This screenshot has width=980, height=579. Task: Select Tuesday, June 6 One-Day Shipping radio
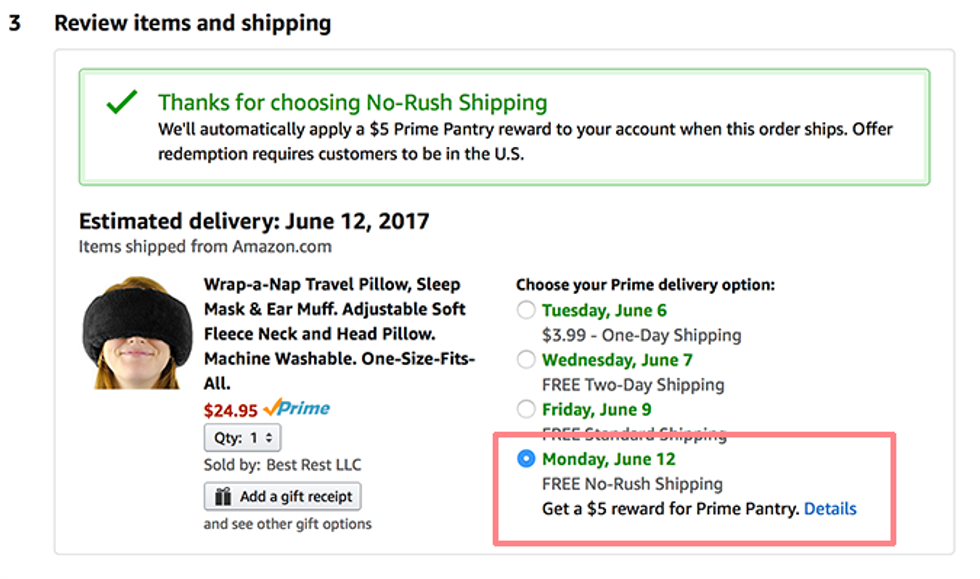click(526, 310)
